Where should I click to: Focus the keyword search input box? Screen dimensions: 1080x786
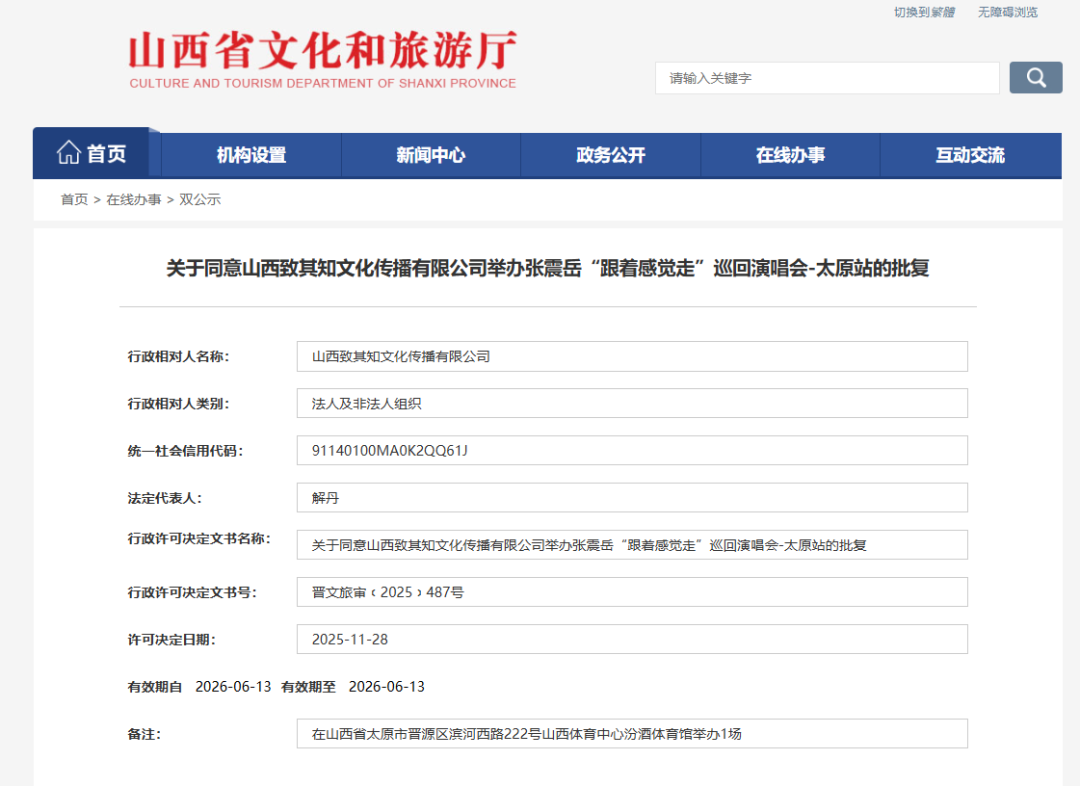[826, 78]
